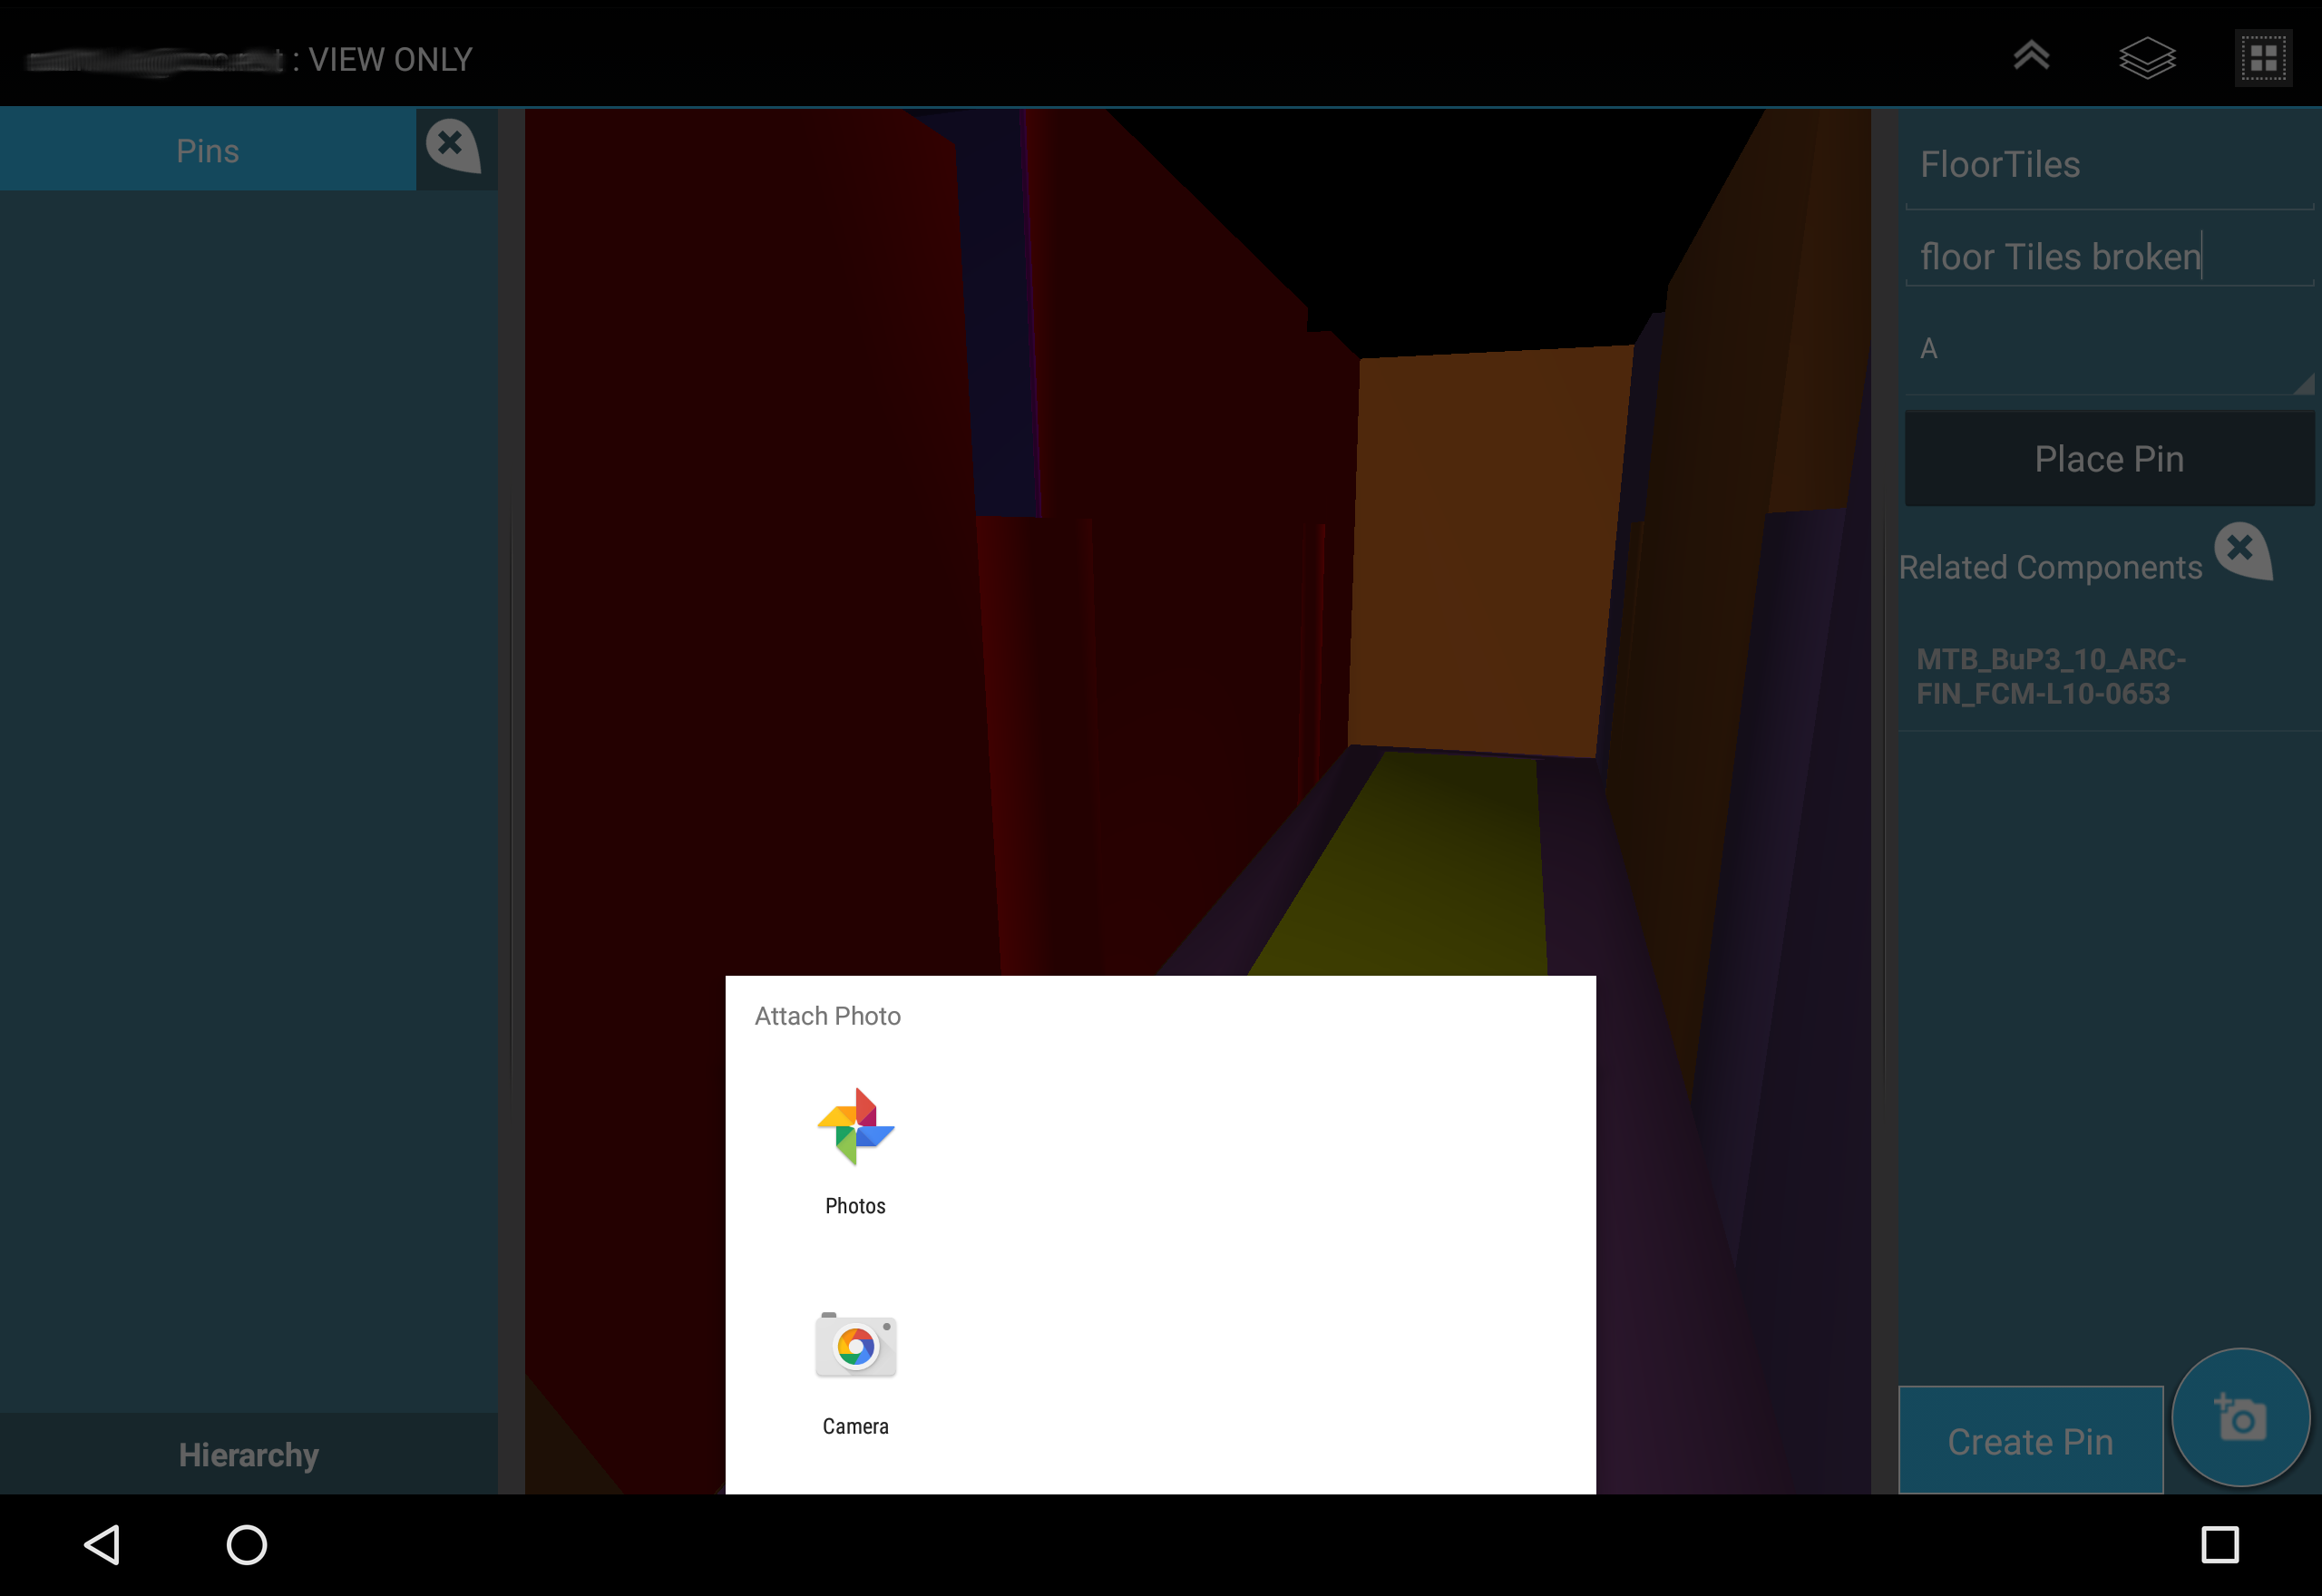
Task: Open the layers stack icon
Action: pos(2146,58)
